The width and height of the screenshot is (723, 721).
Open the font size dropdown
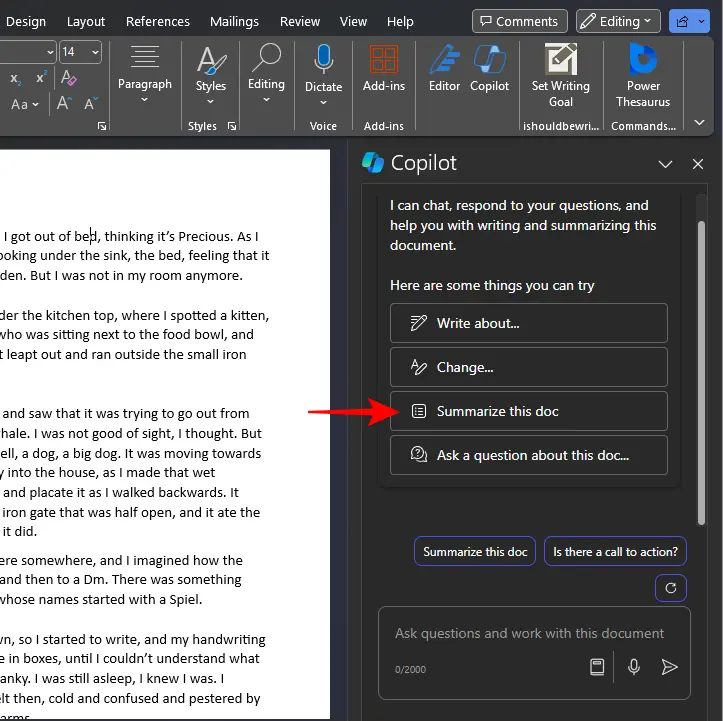pos(95,52)
